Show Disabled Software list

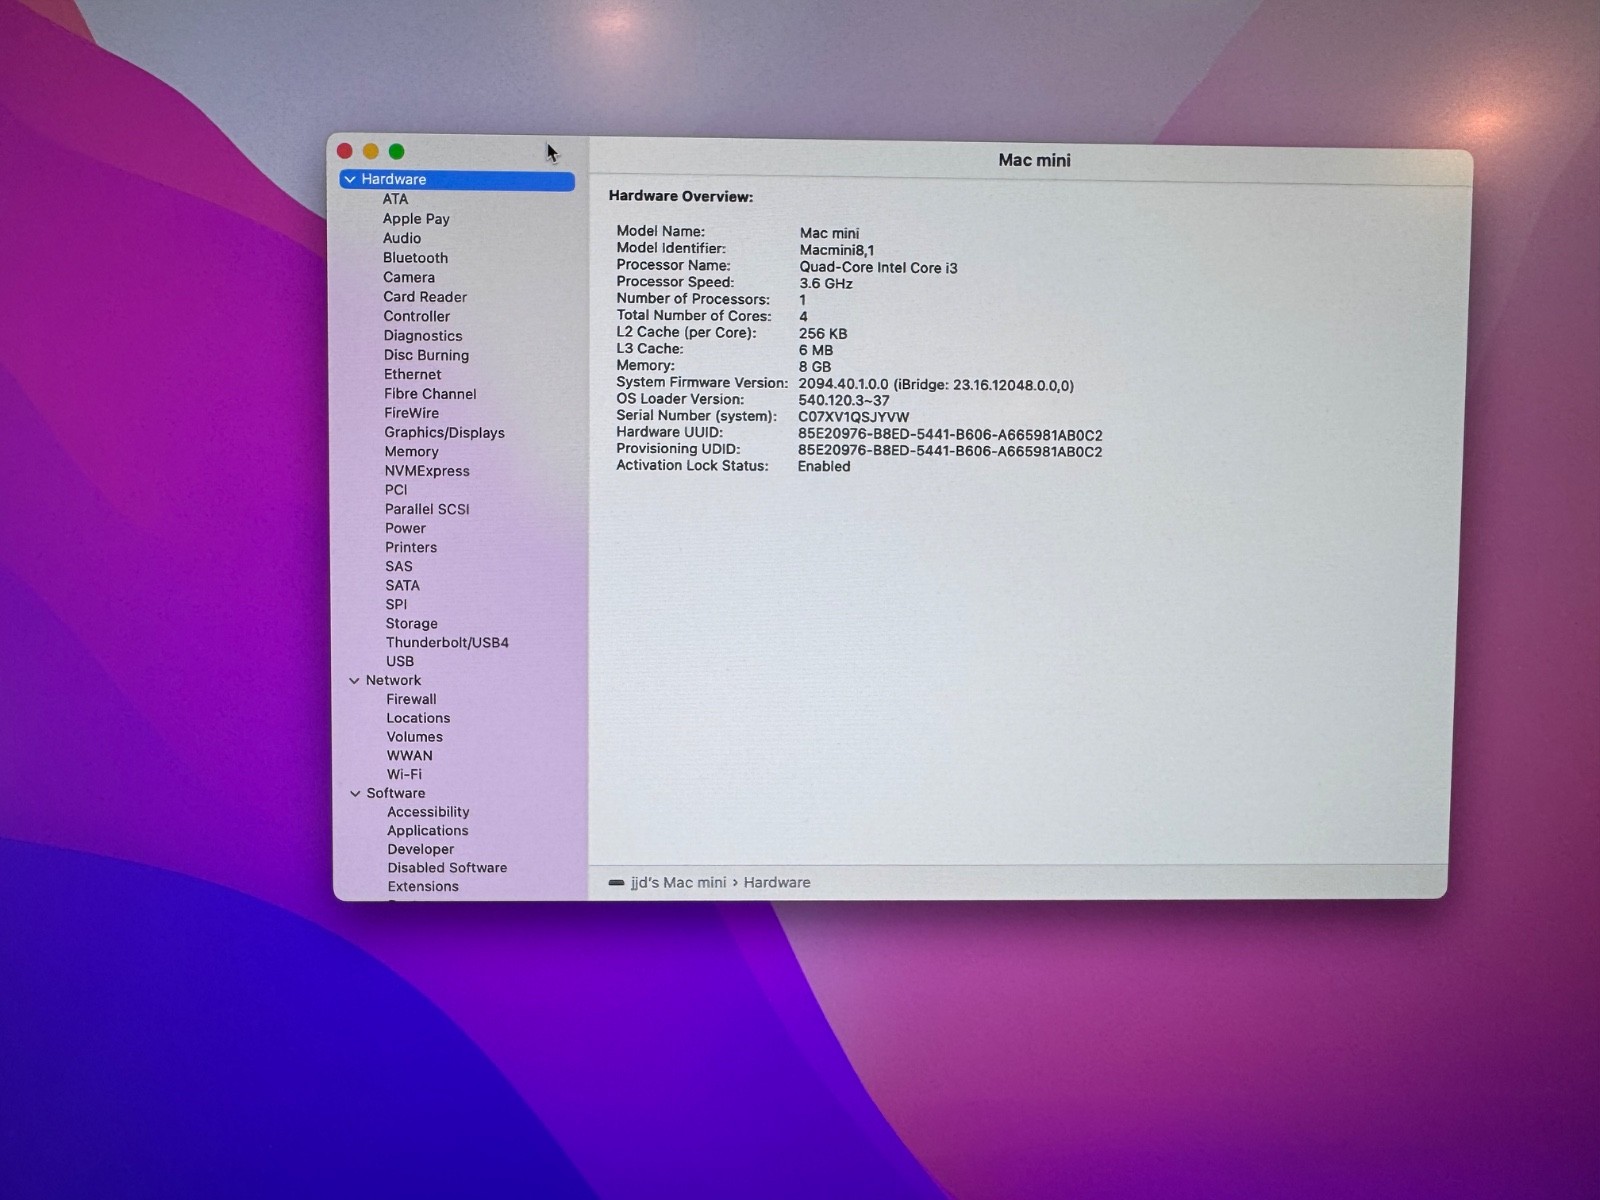coord(447,868)
